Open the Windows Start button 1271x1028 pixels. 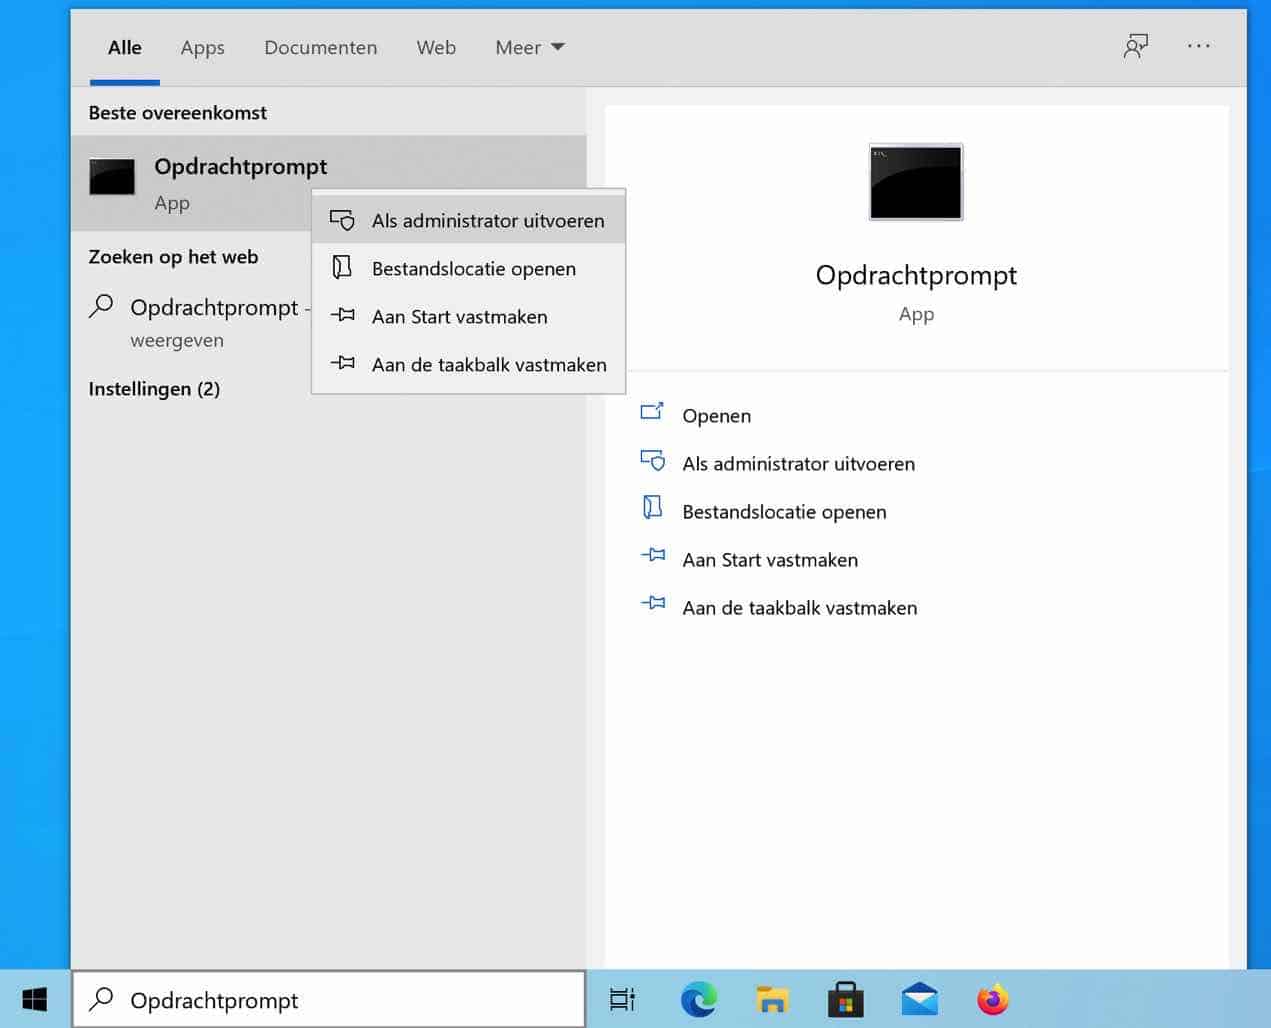(x=35, y=999)
